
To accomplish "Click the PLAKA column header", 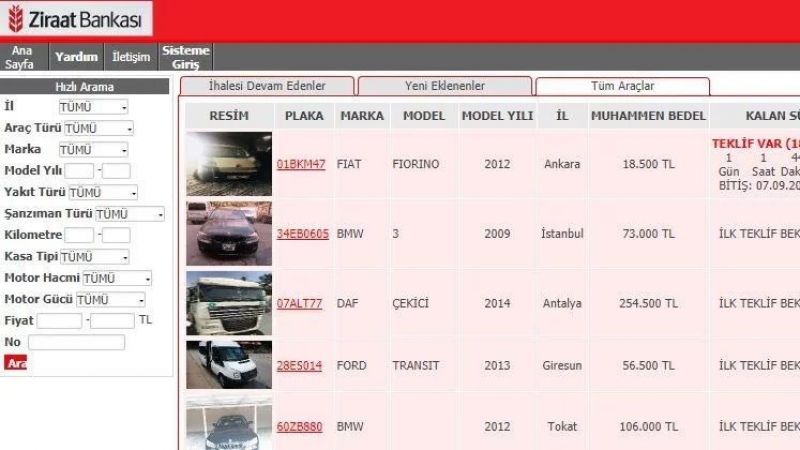I will pyautogui.click(x=304, y=116).
